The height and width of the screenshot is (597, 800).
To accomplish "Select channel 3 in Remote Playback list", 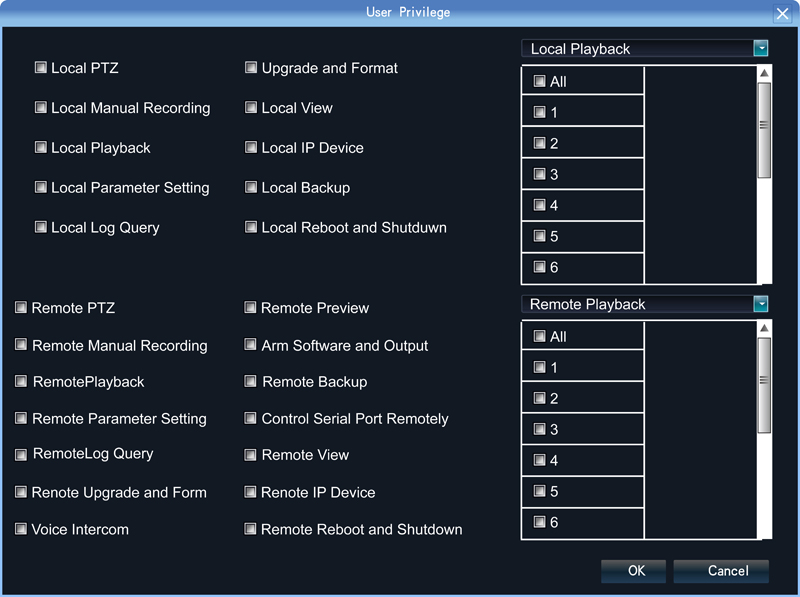I will 539,429.
